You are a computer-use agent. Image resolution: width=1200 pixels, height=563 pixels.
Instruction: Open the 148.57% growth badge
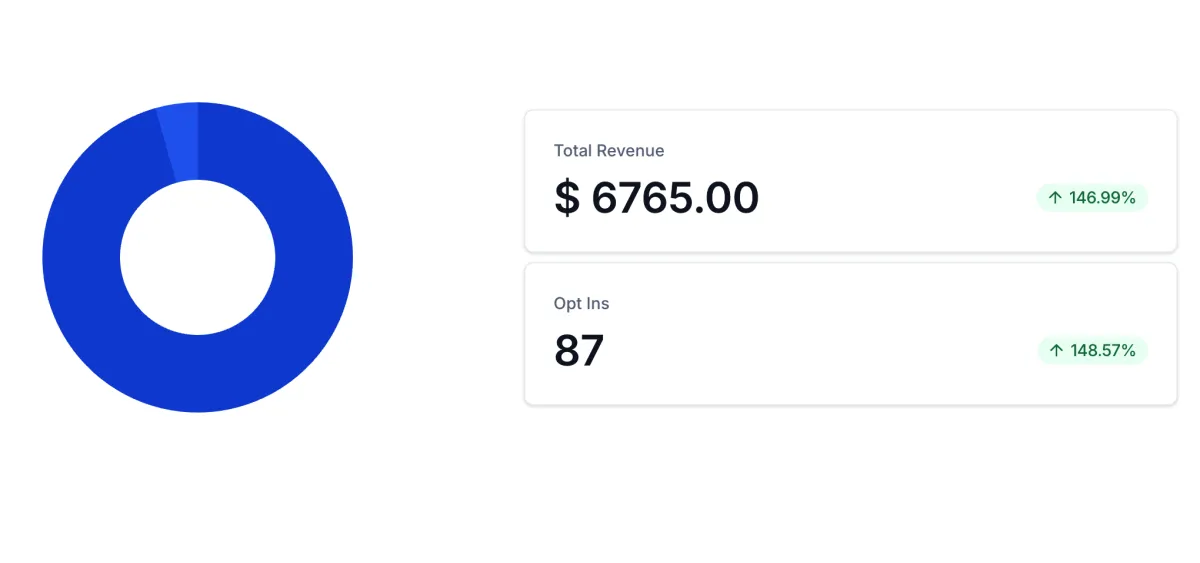[1093, 351]
